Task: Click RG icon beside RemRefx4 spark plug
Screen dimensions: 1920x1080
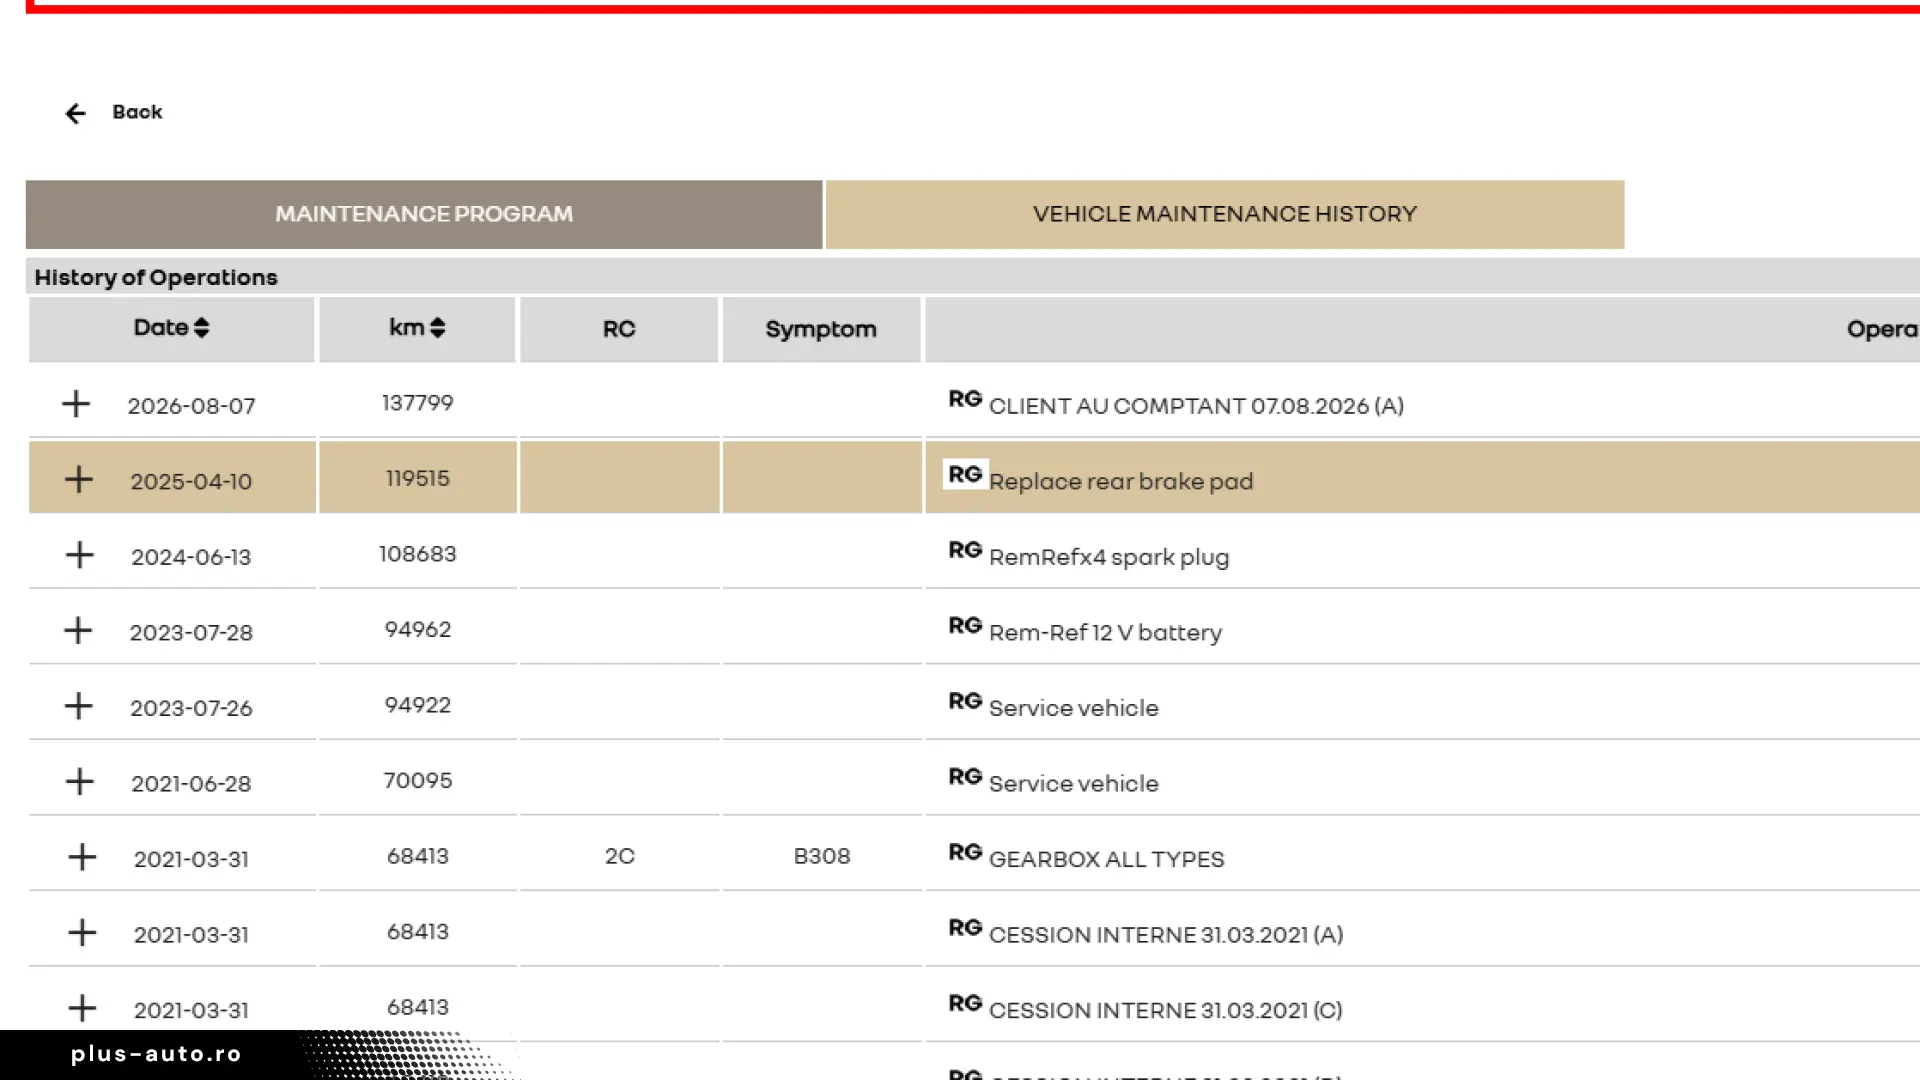Action: click(x=965, y=550)
